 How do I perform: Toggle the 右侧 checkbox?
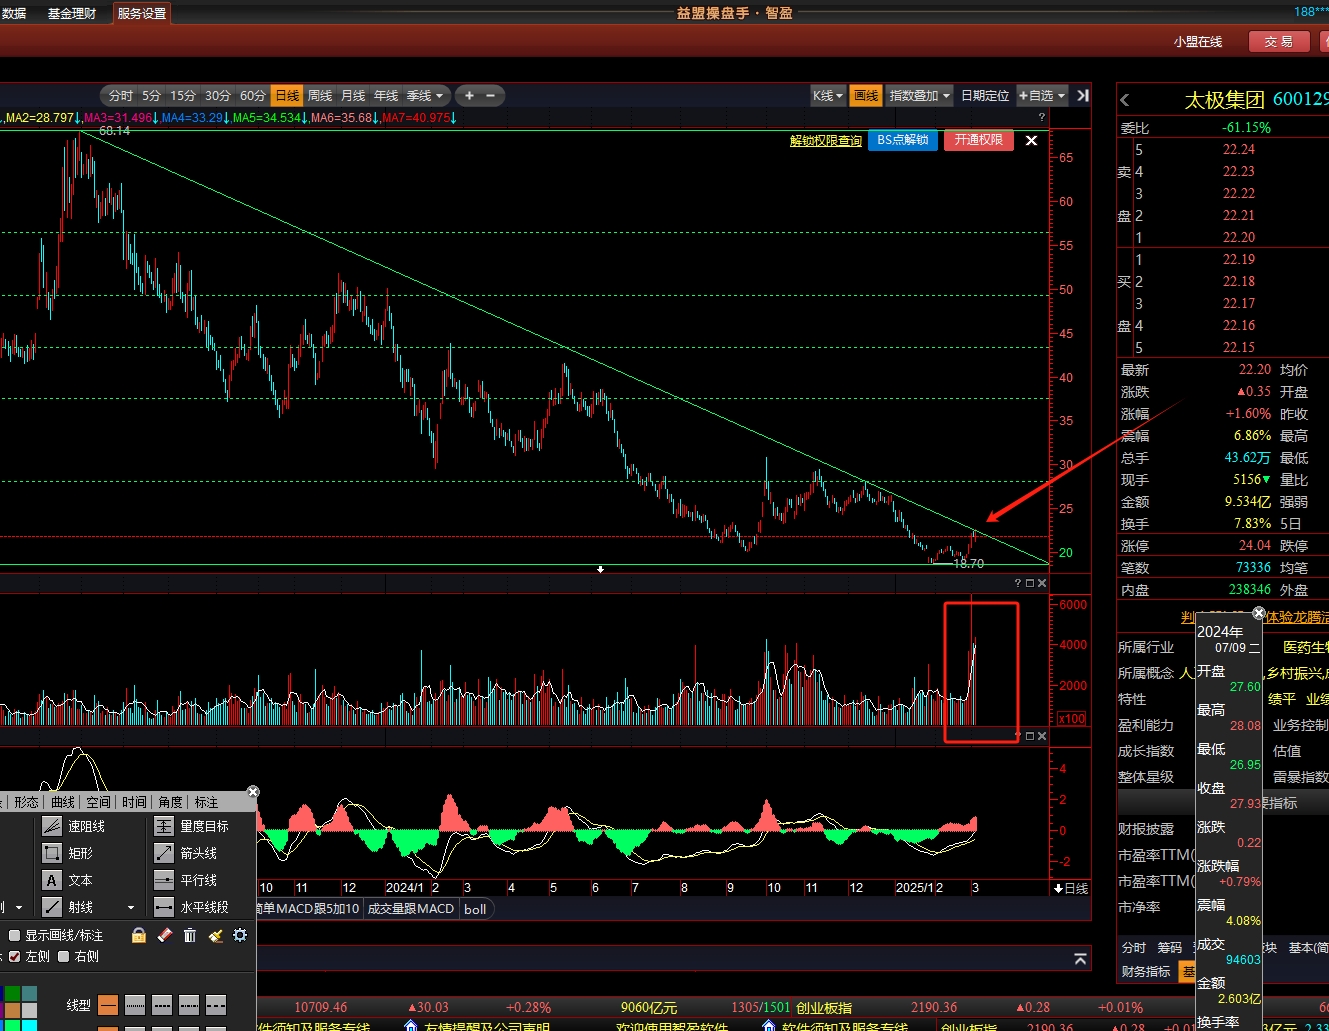pos(63,957)
